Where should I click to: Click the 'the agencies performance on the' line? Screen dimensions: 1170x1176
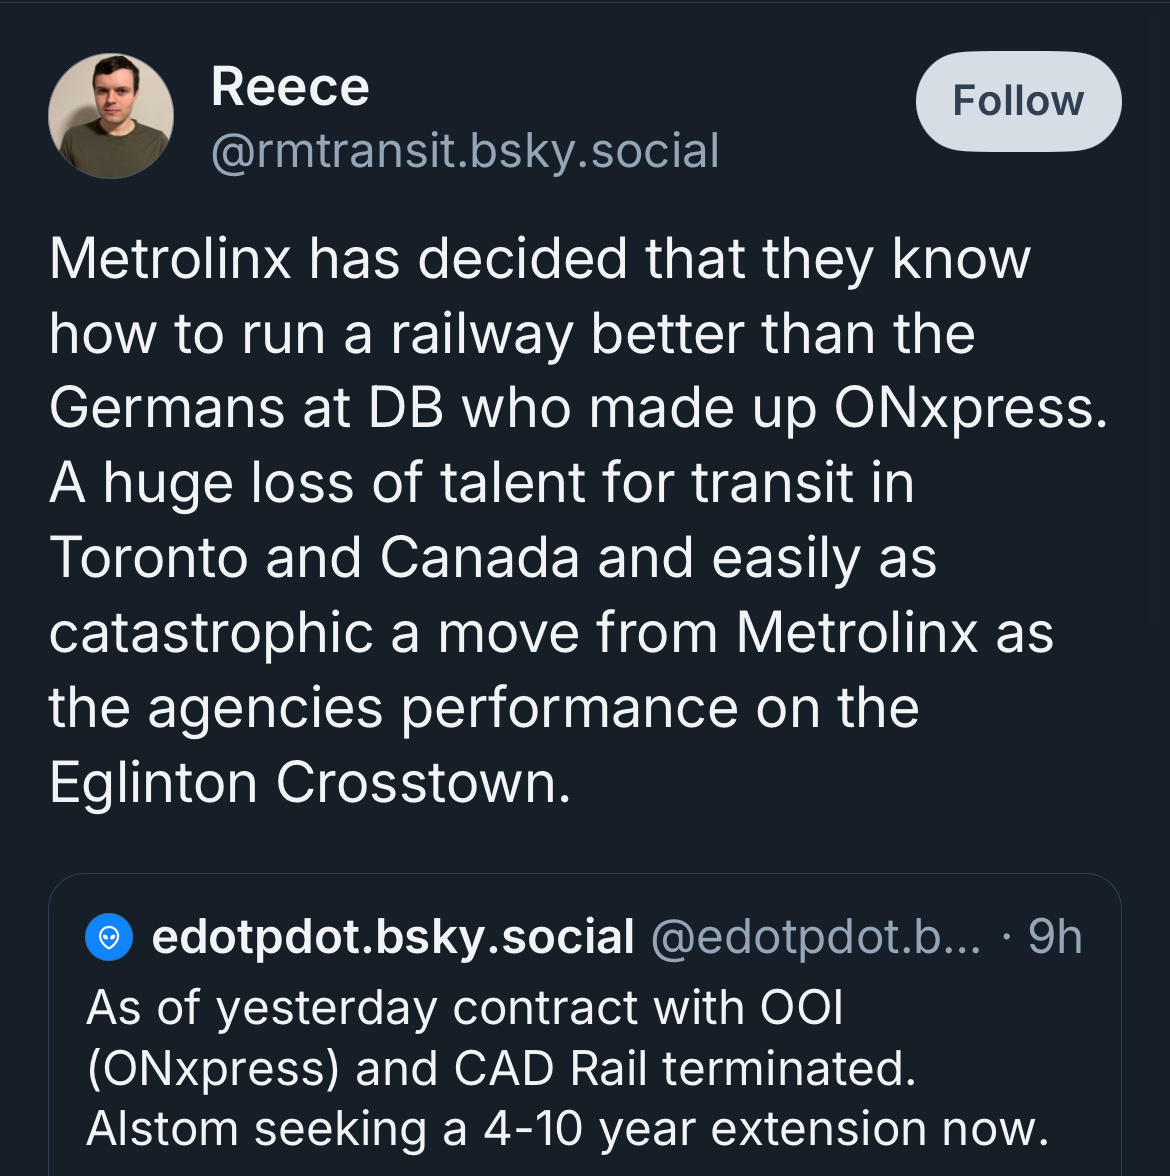point(484,708)
